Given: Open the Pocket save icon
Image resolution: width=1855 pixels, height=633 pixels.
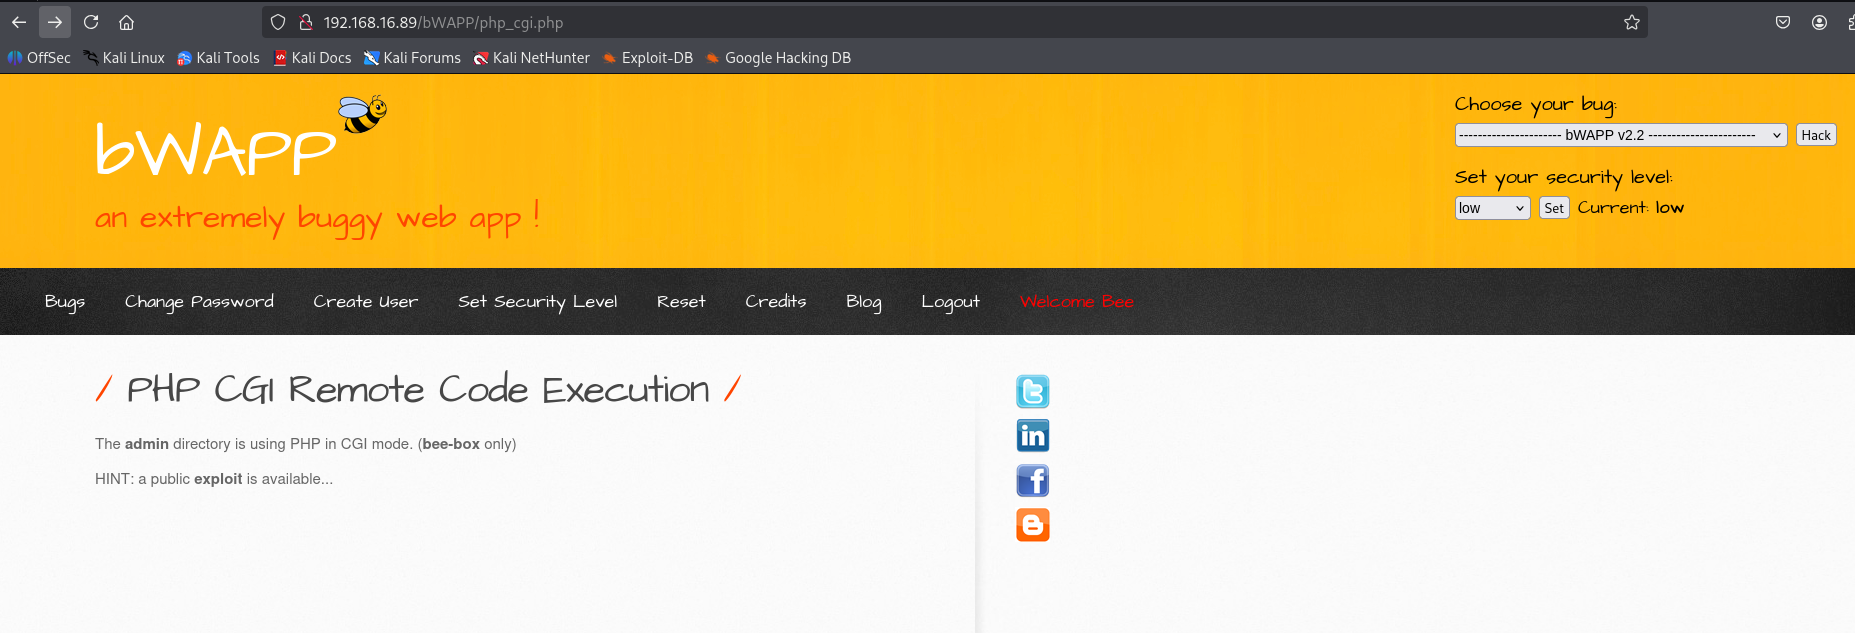Looking at the screenshot, I should pos(1783,22).
